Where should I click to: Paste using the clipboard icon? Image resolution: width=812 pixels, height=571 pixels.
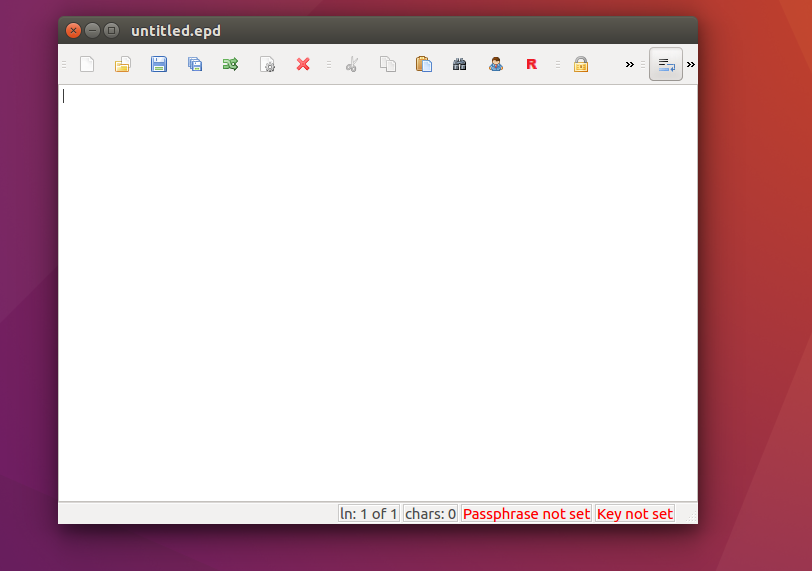(424, 64)
